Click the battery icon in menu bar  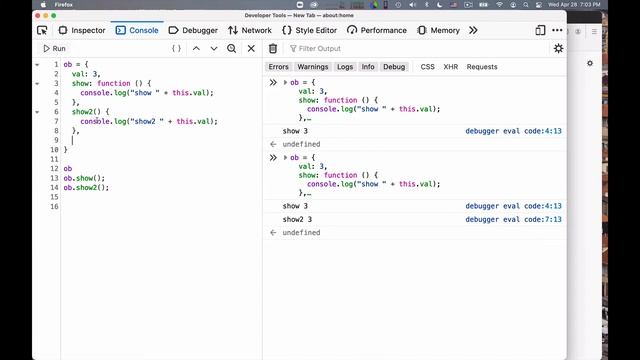point(483,5)
